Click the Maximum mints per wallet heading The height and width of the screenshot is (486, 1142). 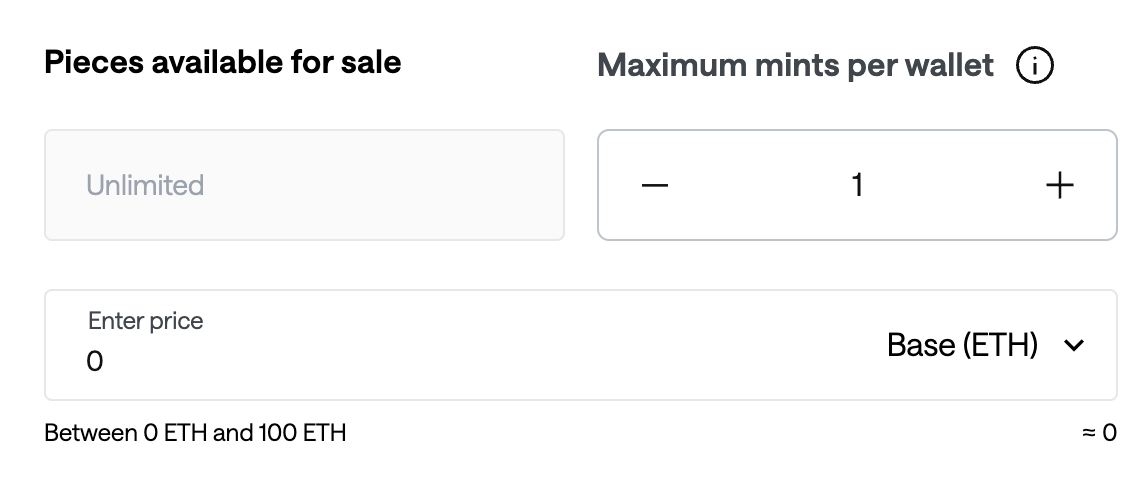click(795, 67)
